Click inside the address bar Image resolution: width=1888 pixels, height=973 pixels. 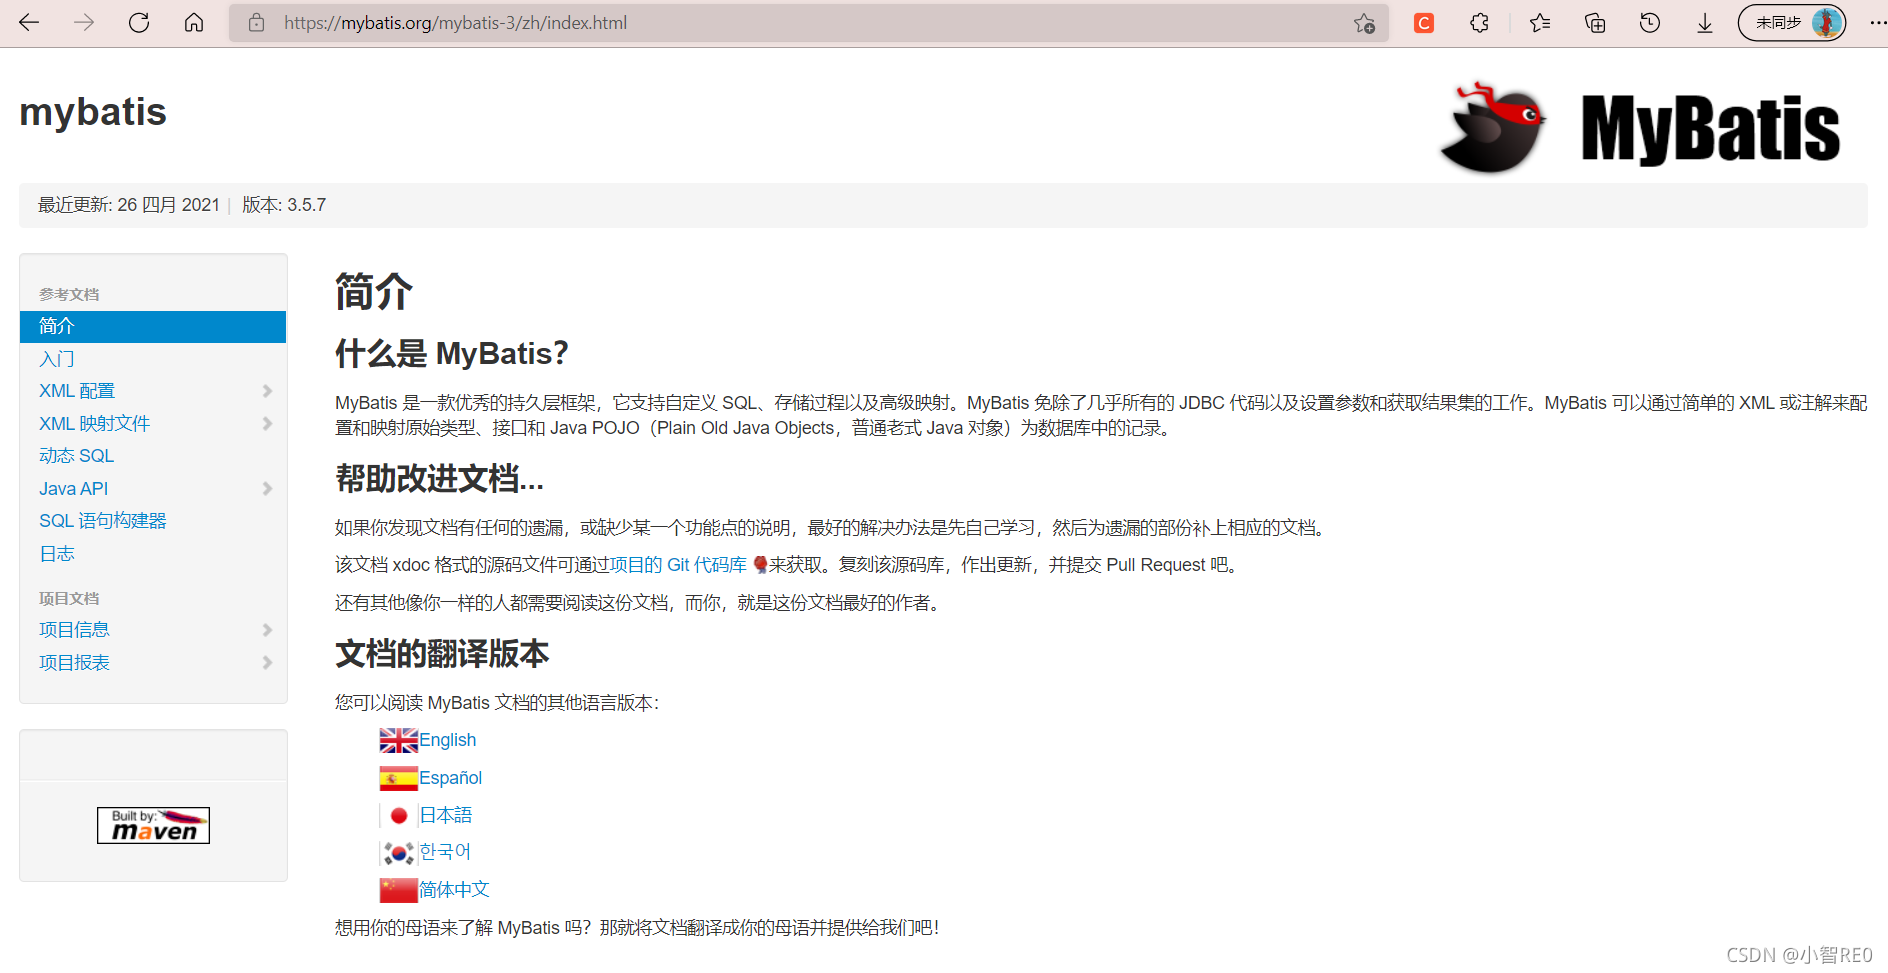(600, 22)
